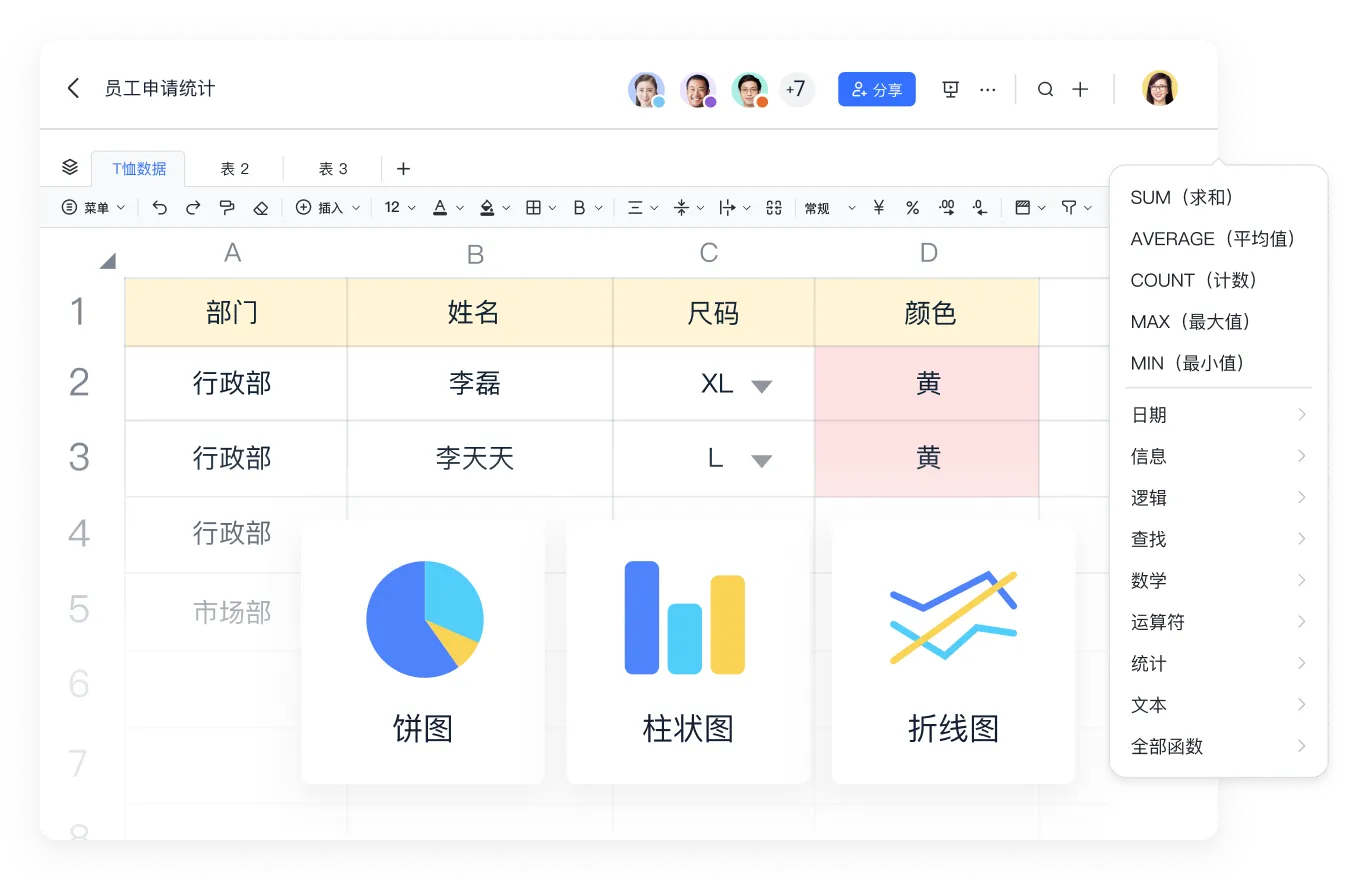Open the size dropdown for 李天天's row
The height and width of the screenshot is (880, 1368).
(761, 461)
